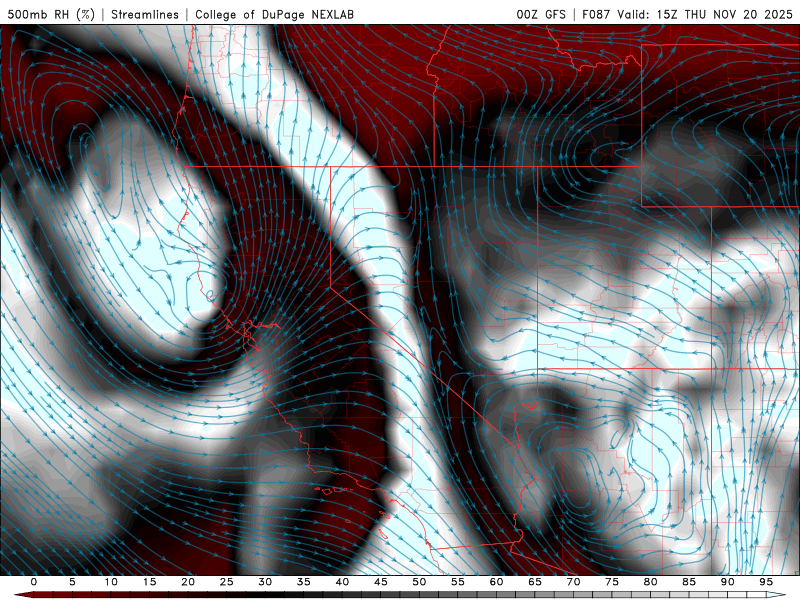This screenshot has width=800, height=600.
Task: Click the pale blue high end of the color bar
Action: point(776,595)
